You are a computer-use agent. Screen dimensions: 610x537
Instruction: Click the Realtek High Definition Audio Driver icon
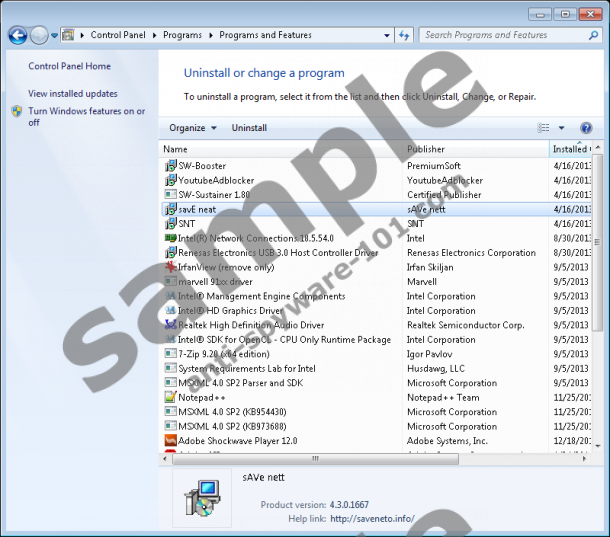coord(170,325)
